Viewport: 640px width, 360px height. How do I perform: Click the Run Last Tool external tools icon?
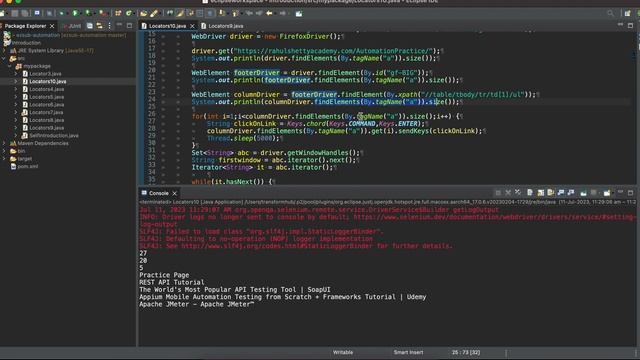(x=102, y=13)
